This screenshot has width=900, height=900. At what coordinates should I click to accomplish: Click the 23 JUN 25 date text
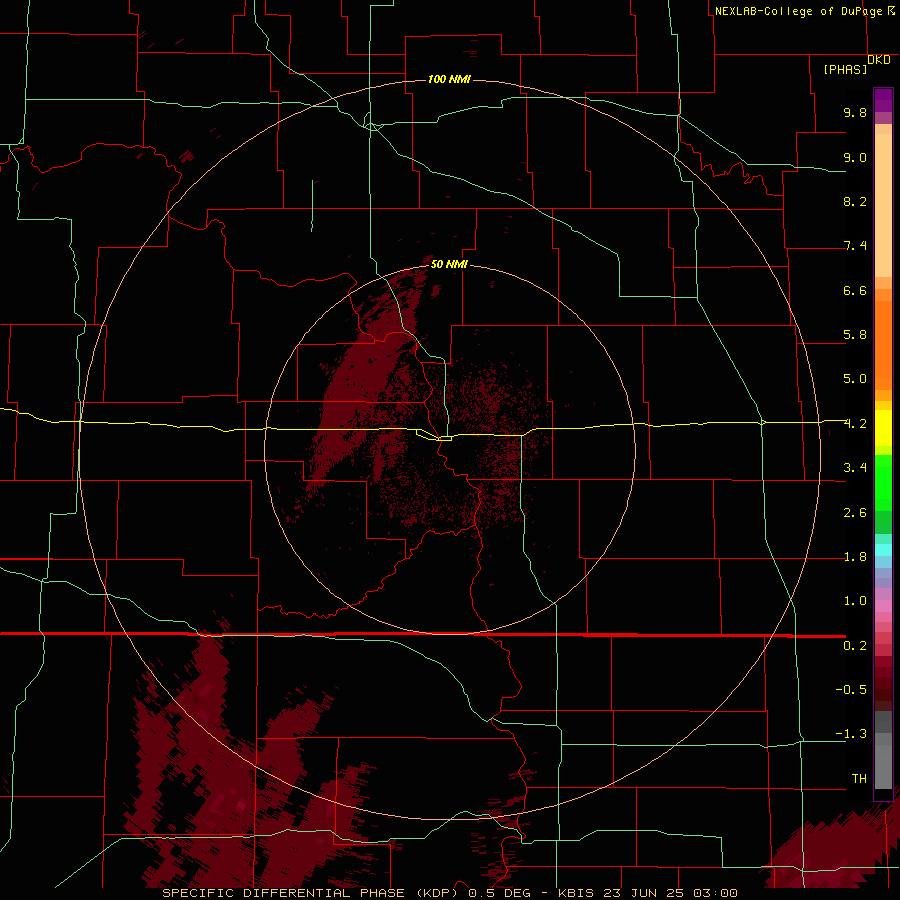645,893
